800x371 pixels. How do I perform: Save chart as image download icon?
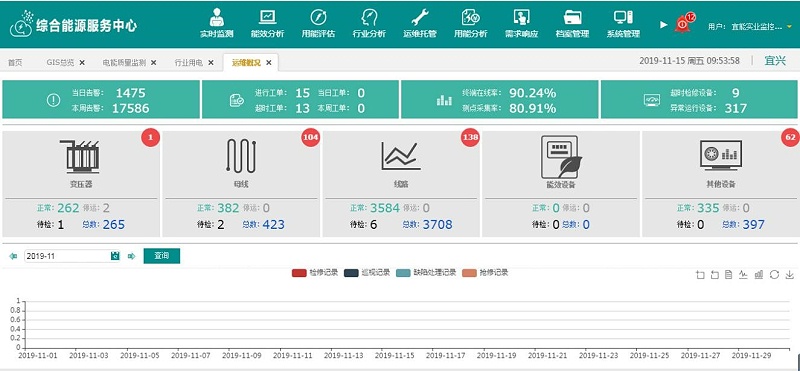click(x=789, y=275)
